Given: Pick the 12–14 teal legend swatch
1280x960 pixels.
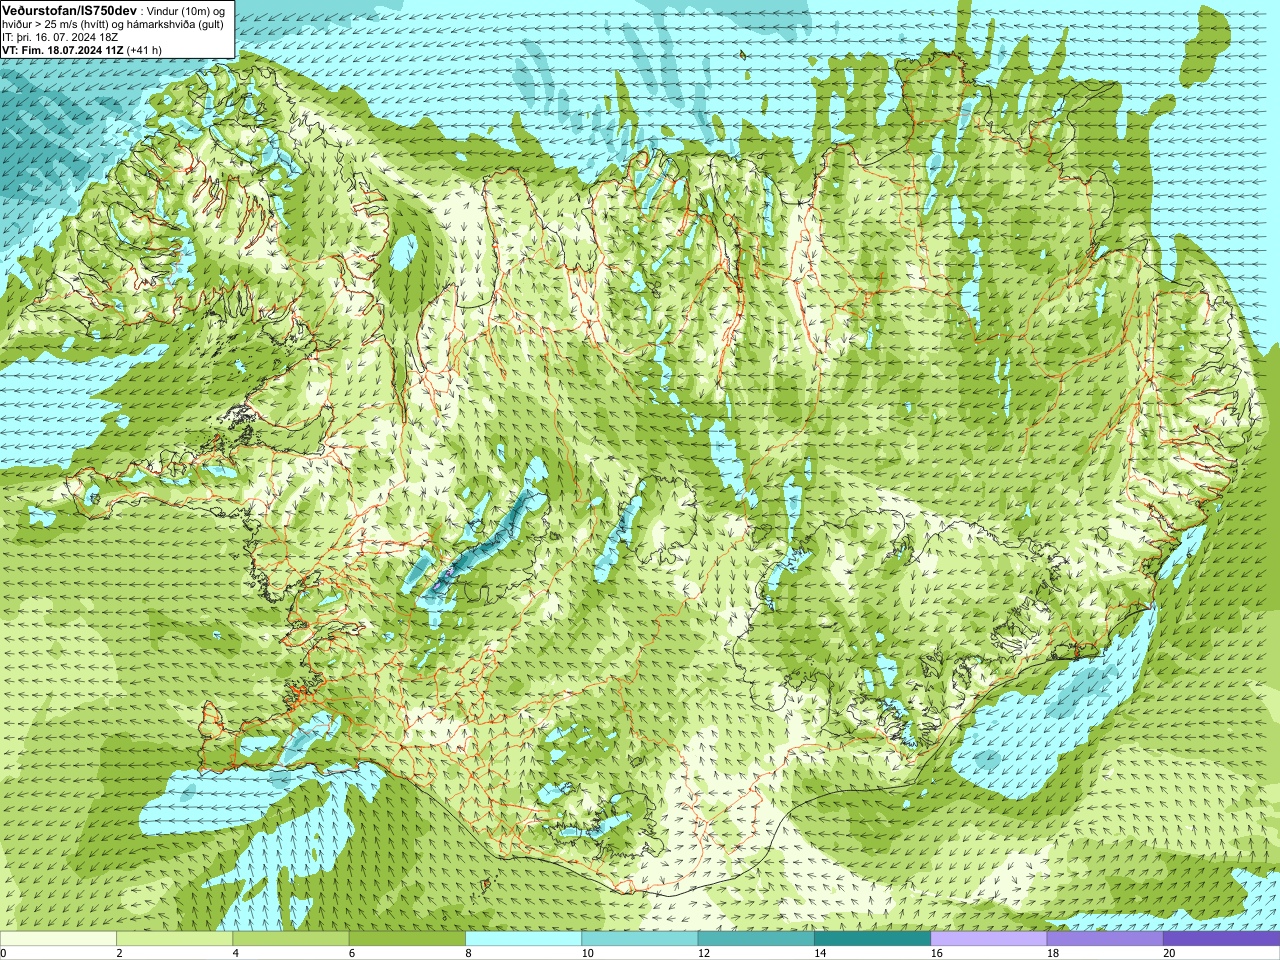Looking at the screenshot, I should point(756,939).
